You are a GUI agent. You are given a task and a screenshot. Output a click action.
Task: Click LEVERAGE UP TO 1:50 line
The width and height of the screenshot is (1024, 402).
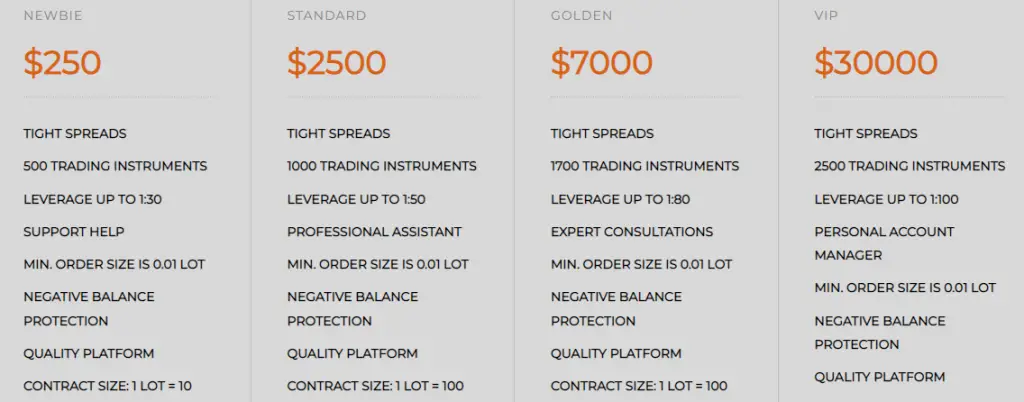tap(356, 199)
